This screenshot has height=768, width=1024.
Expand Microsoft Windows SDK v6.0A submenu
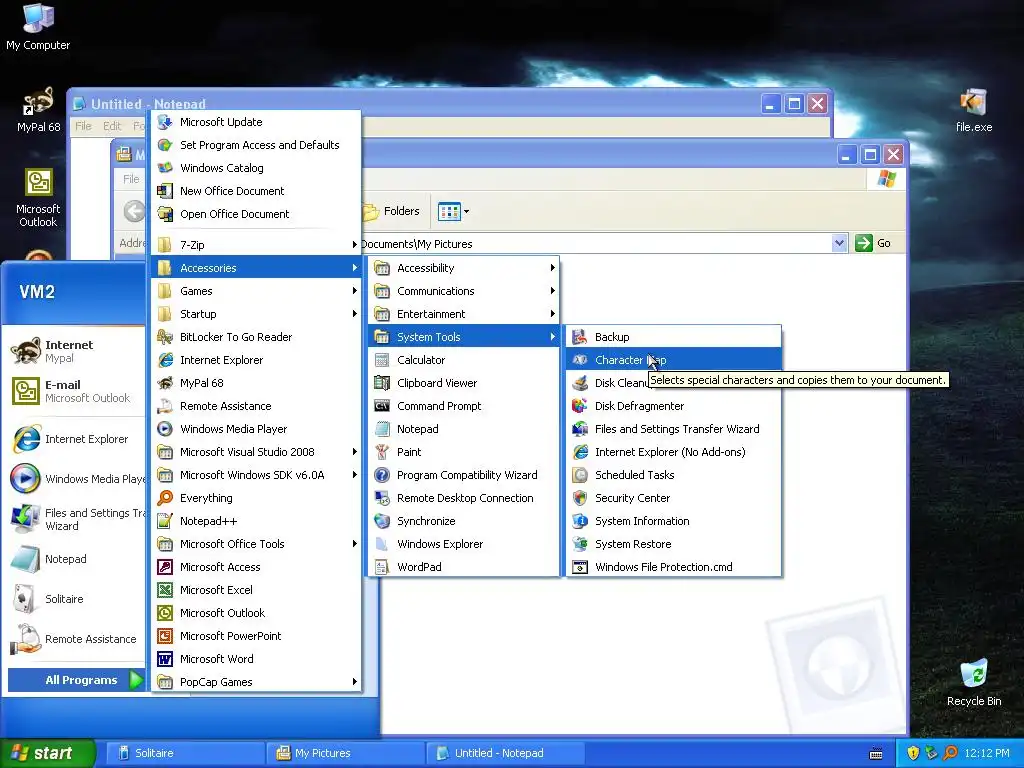pos(257,475)
